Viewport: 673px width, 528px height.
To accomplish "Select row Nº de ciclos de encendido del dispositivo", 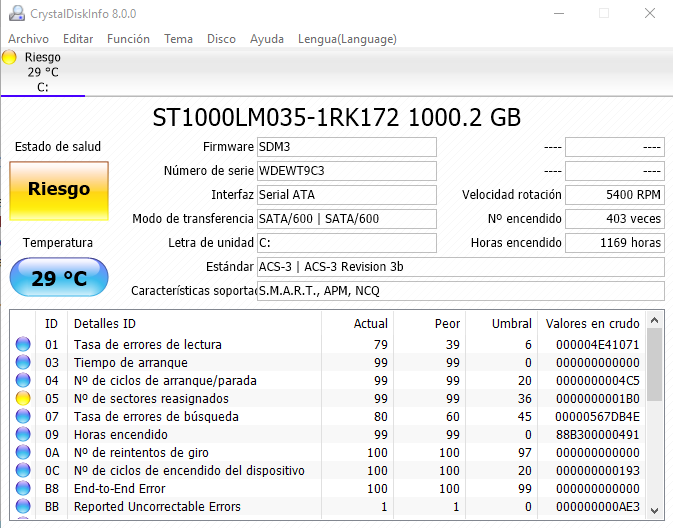I will pos(328,470).
